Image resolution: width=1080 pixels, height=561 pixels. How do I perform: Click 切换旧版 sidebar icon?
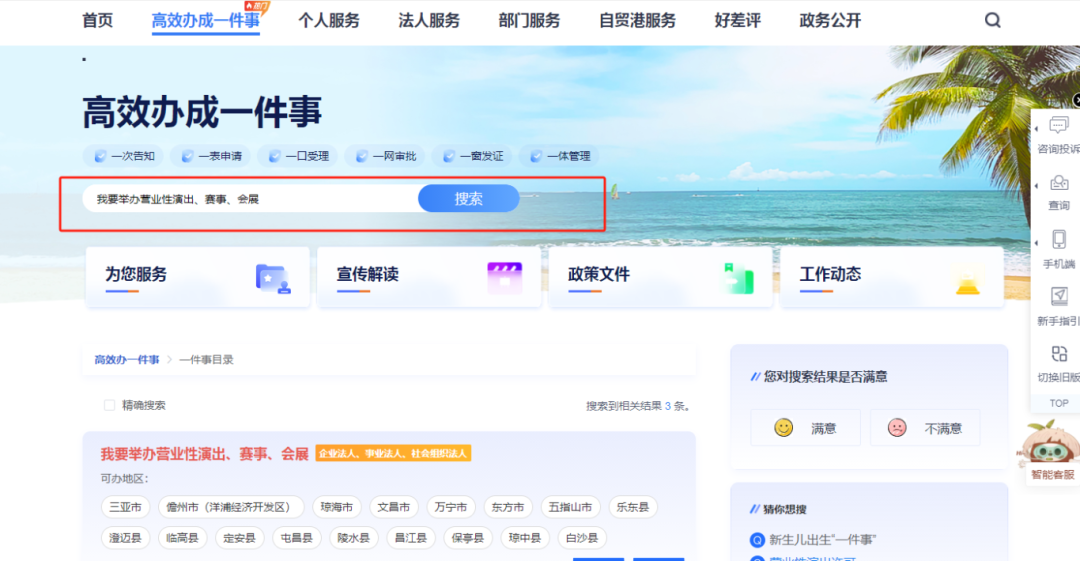pos(1058,362)
